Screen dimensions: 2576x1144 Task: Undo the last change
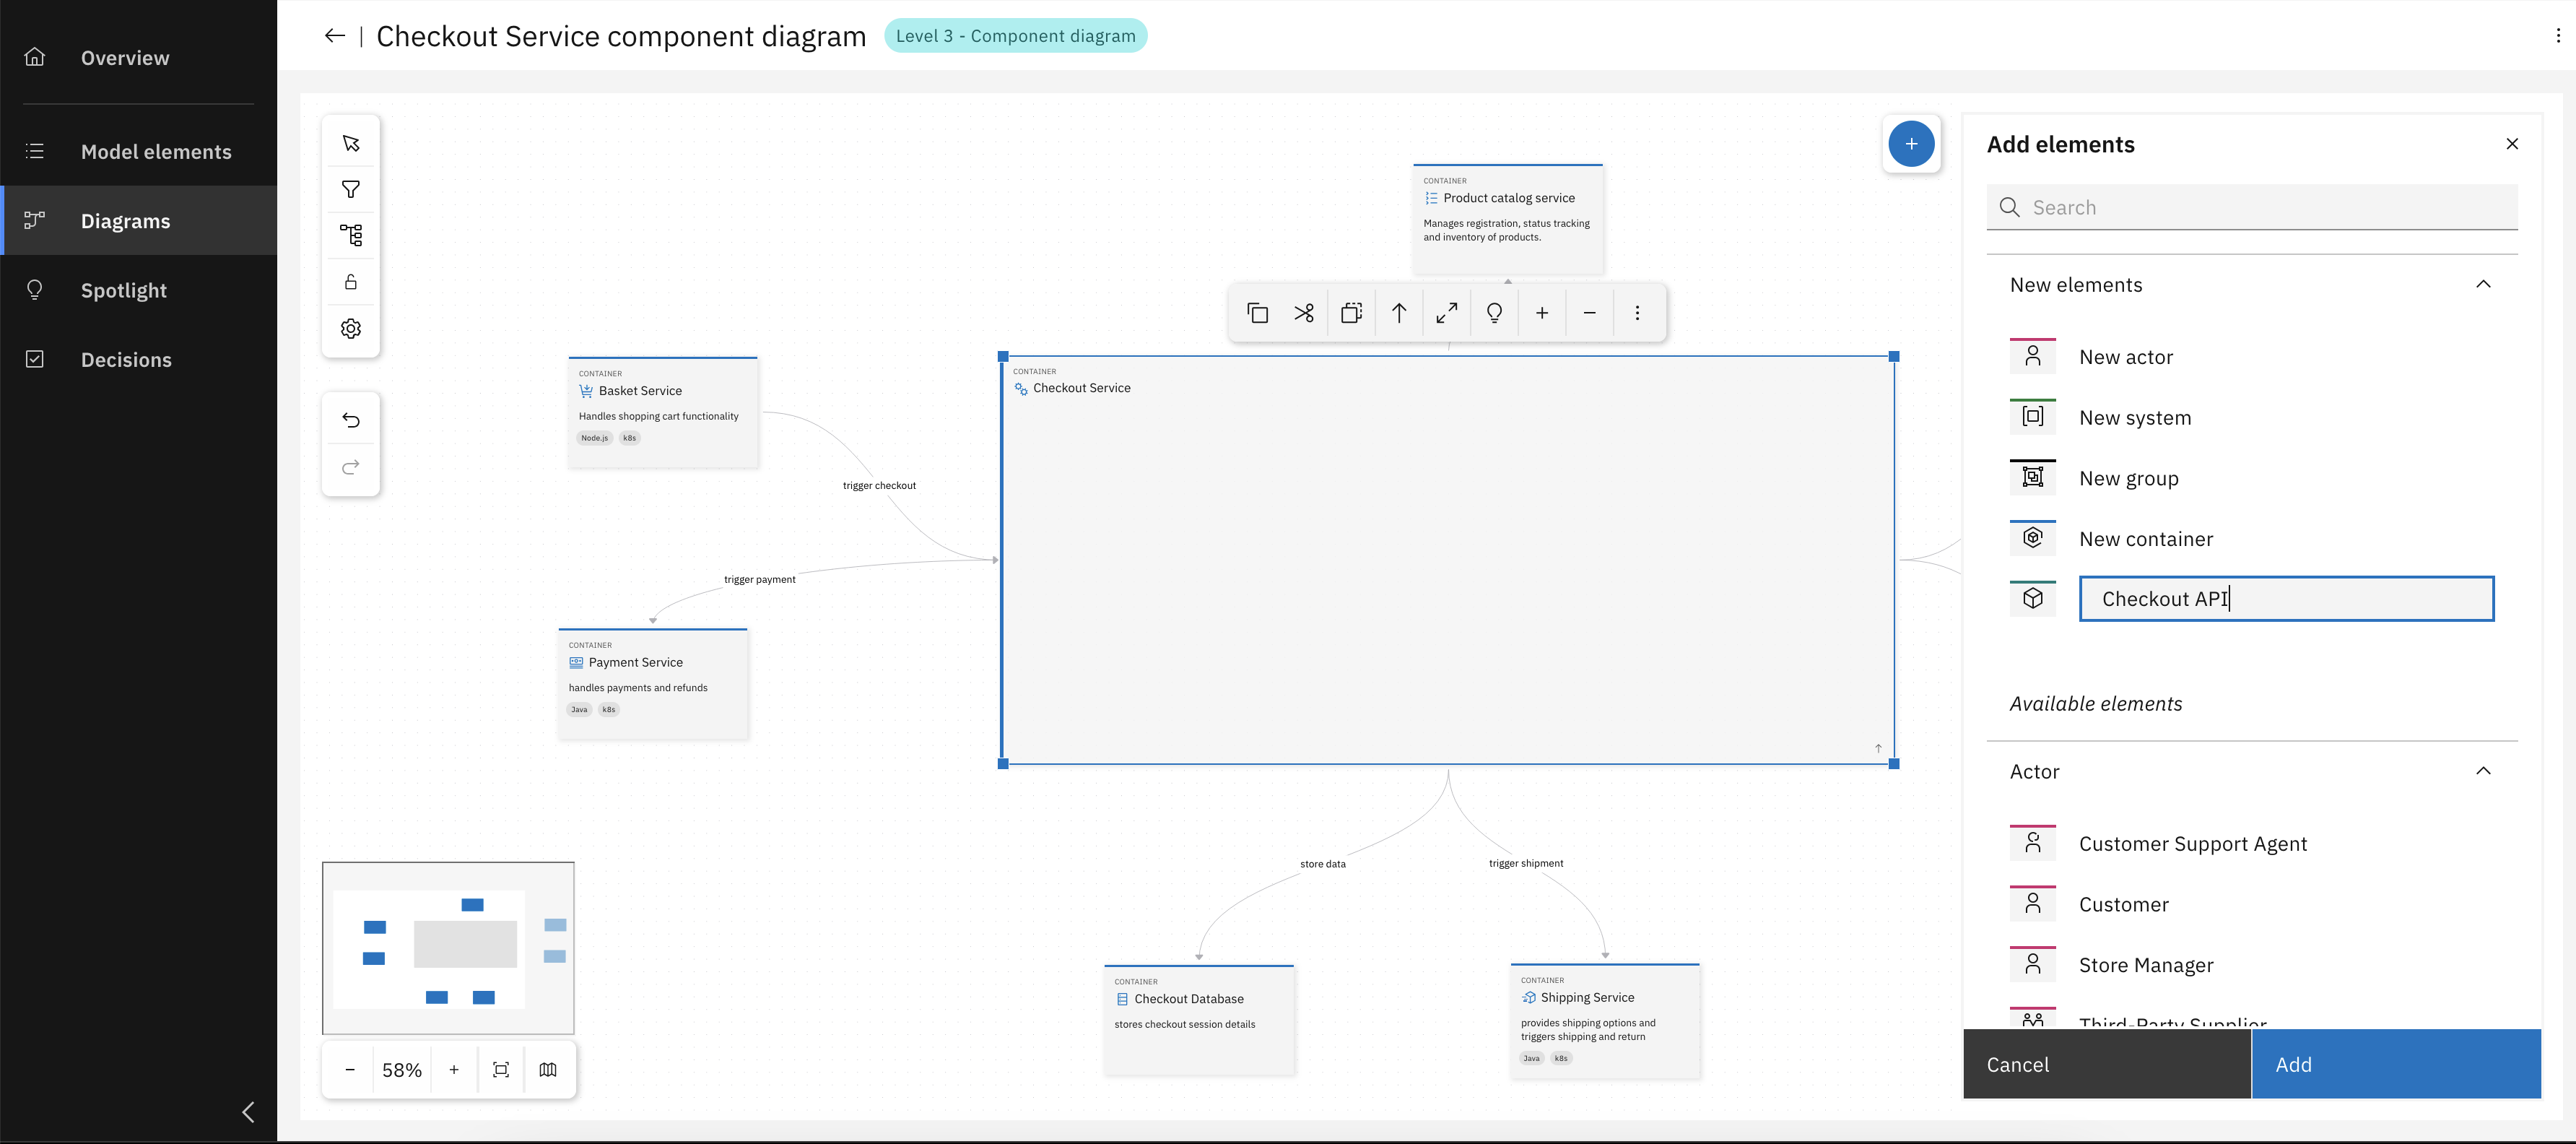(351, 420)
